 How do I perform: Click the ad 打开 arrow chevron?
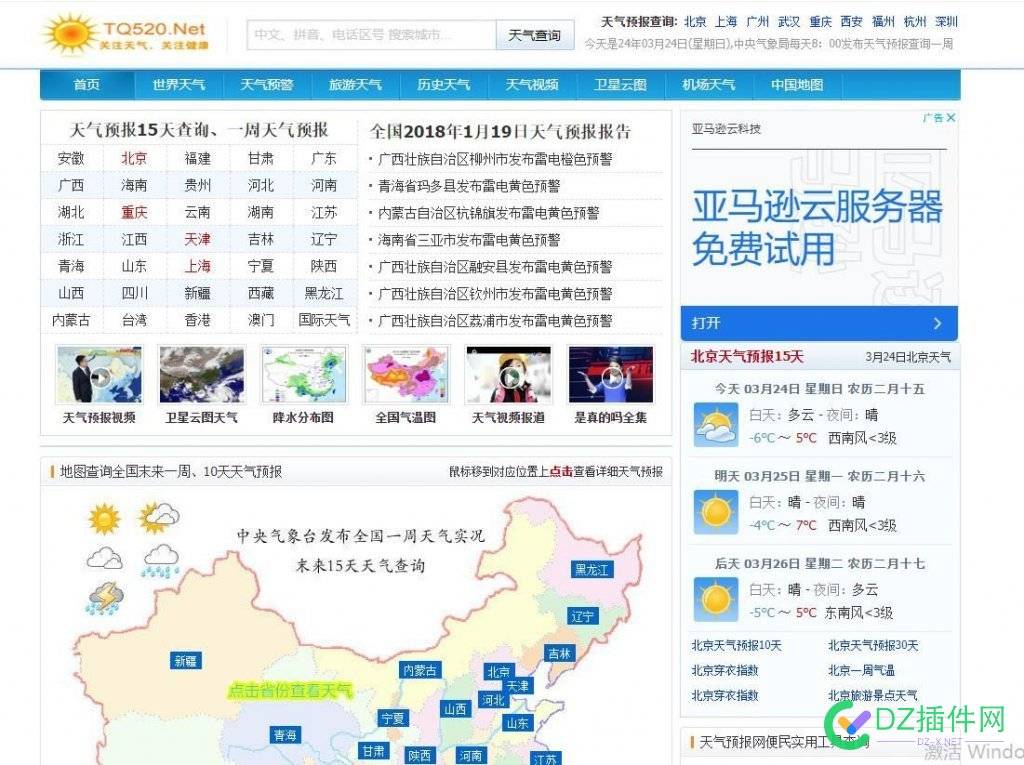pyautogui.click(x=938, y=323)
